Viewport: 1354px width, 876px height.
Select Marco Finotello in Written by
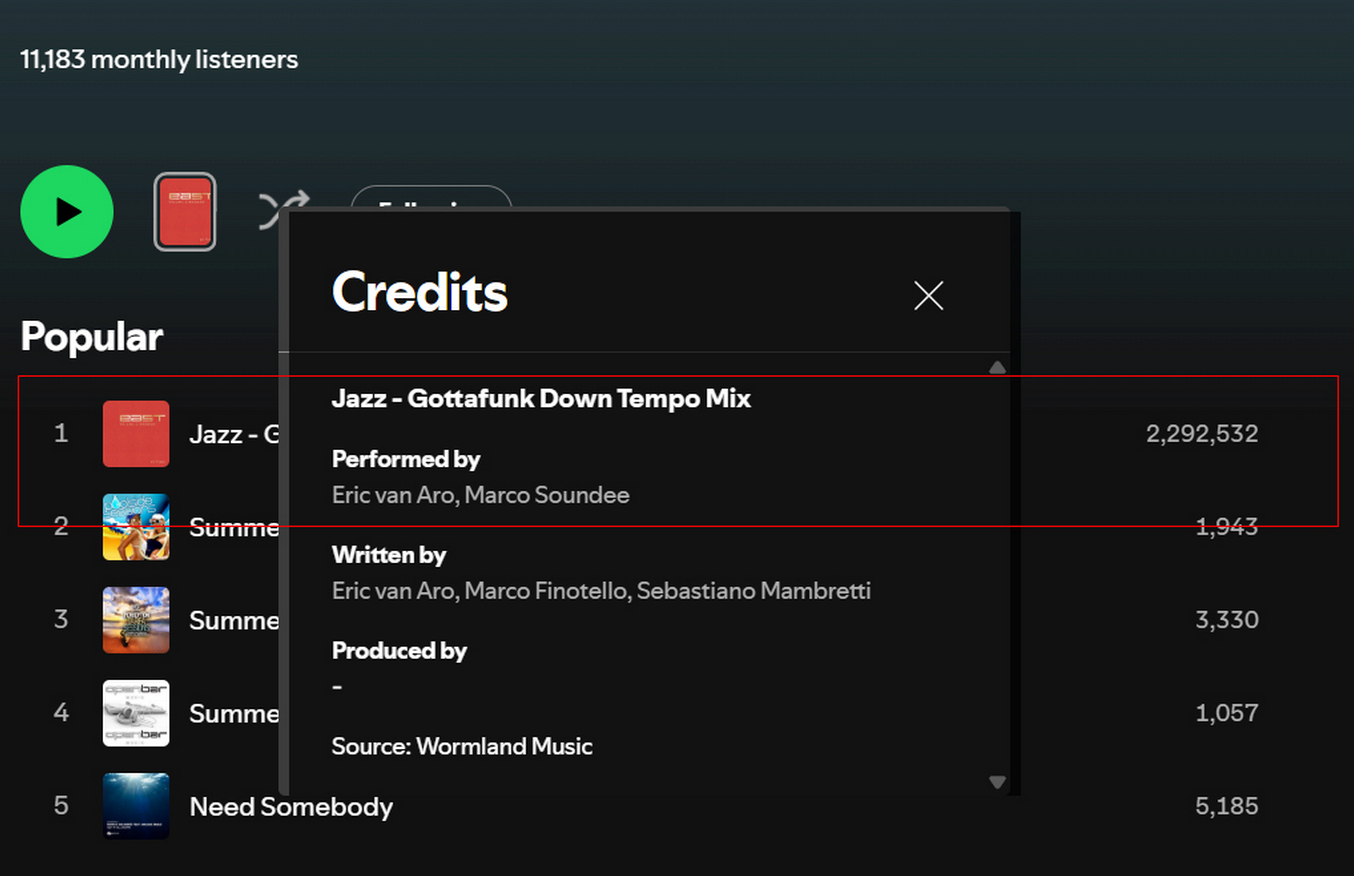[x=546, y=591]
